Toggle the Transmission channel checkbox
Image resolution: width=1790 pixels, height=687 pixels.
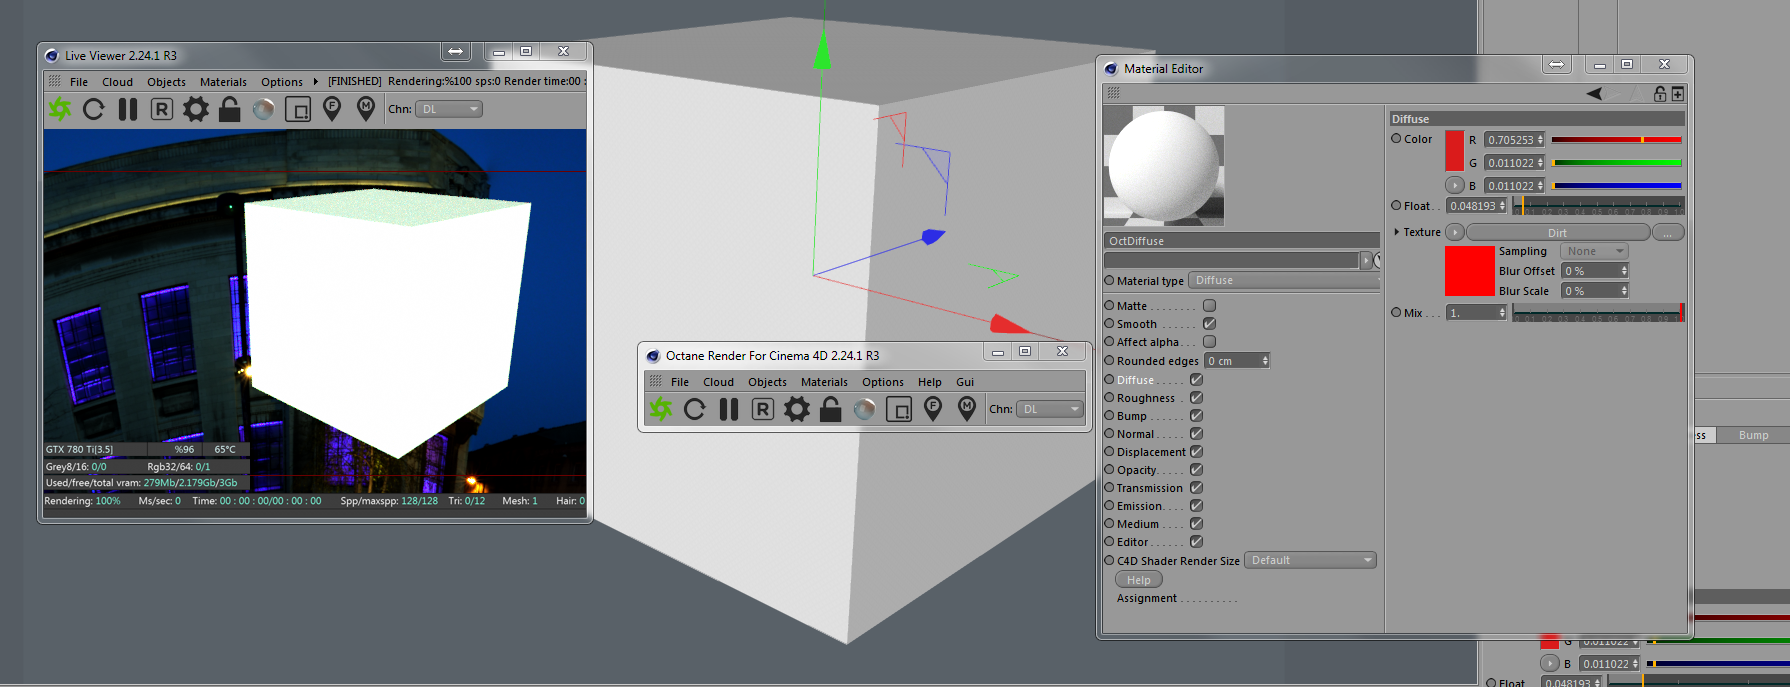click(x=1196, y=487)
